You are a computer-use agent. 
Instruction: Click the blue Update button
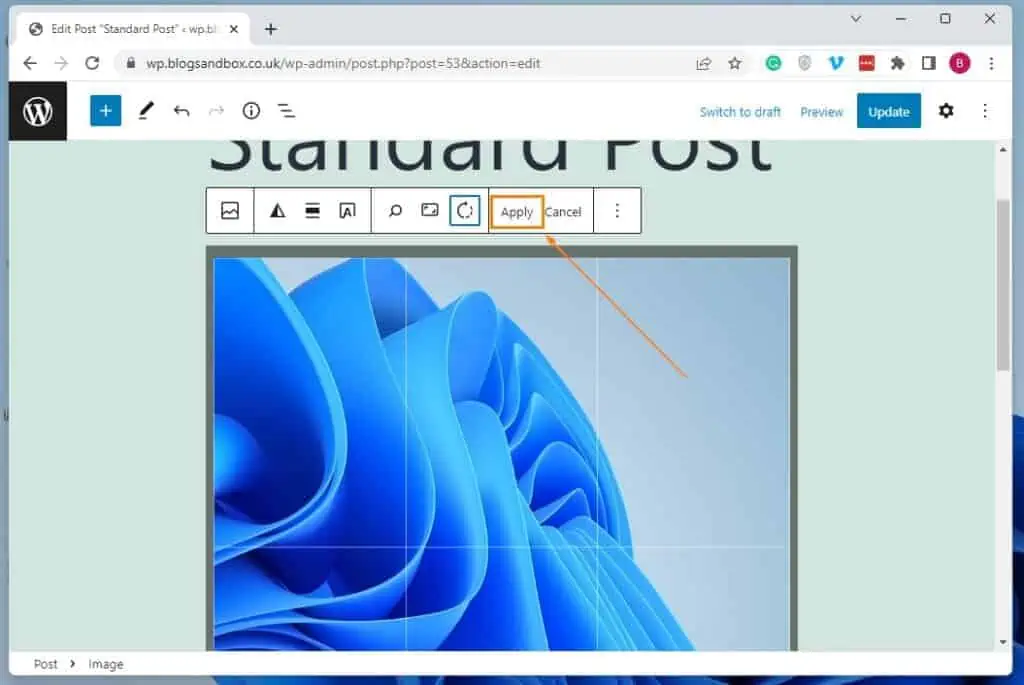click(889, 111)
